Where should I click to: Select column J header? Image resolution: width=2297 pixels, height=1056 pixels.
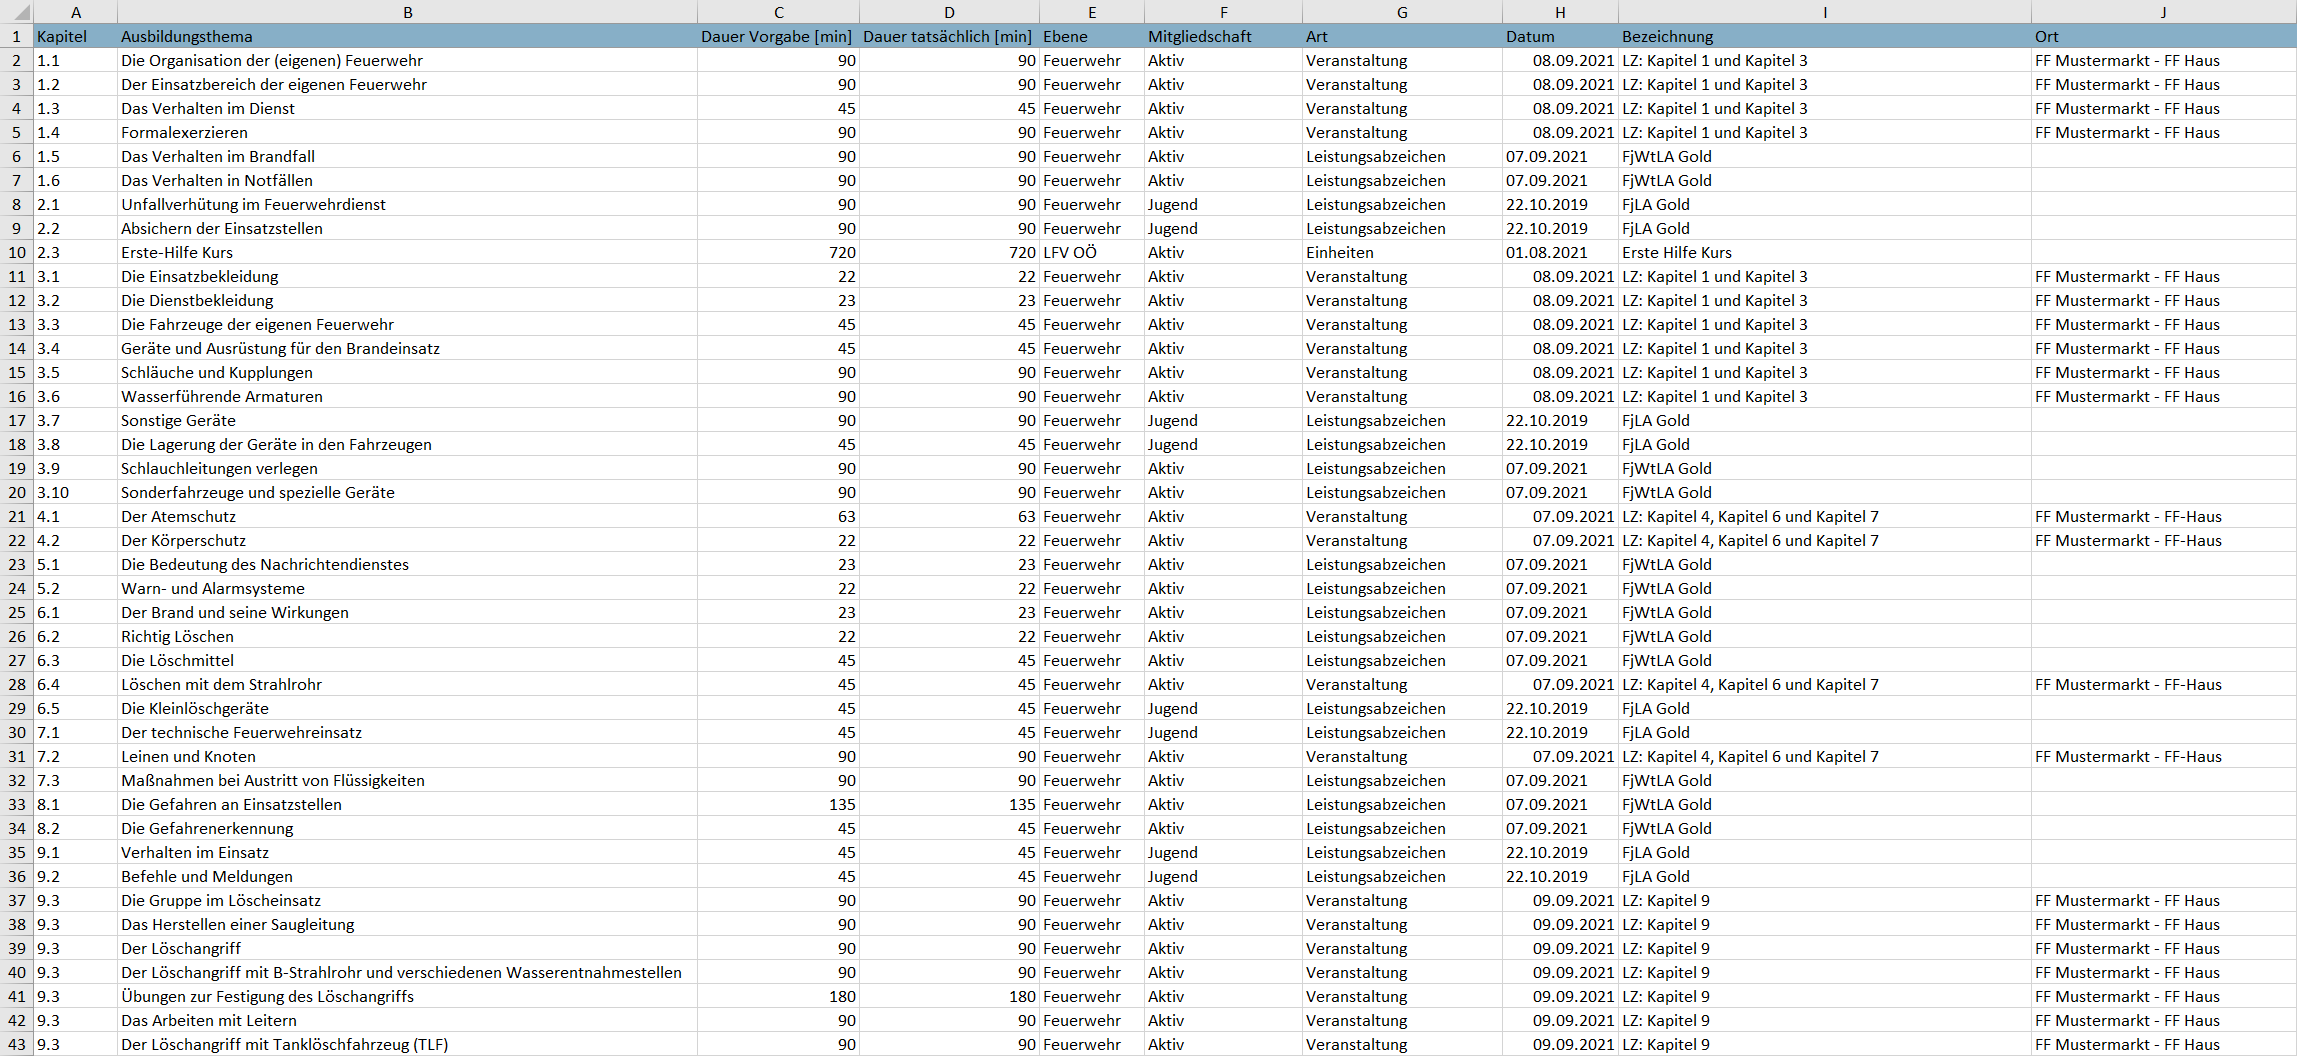pyautogui.click(x=2163, y=12)
